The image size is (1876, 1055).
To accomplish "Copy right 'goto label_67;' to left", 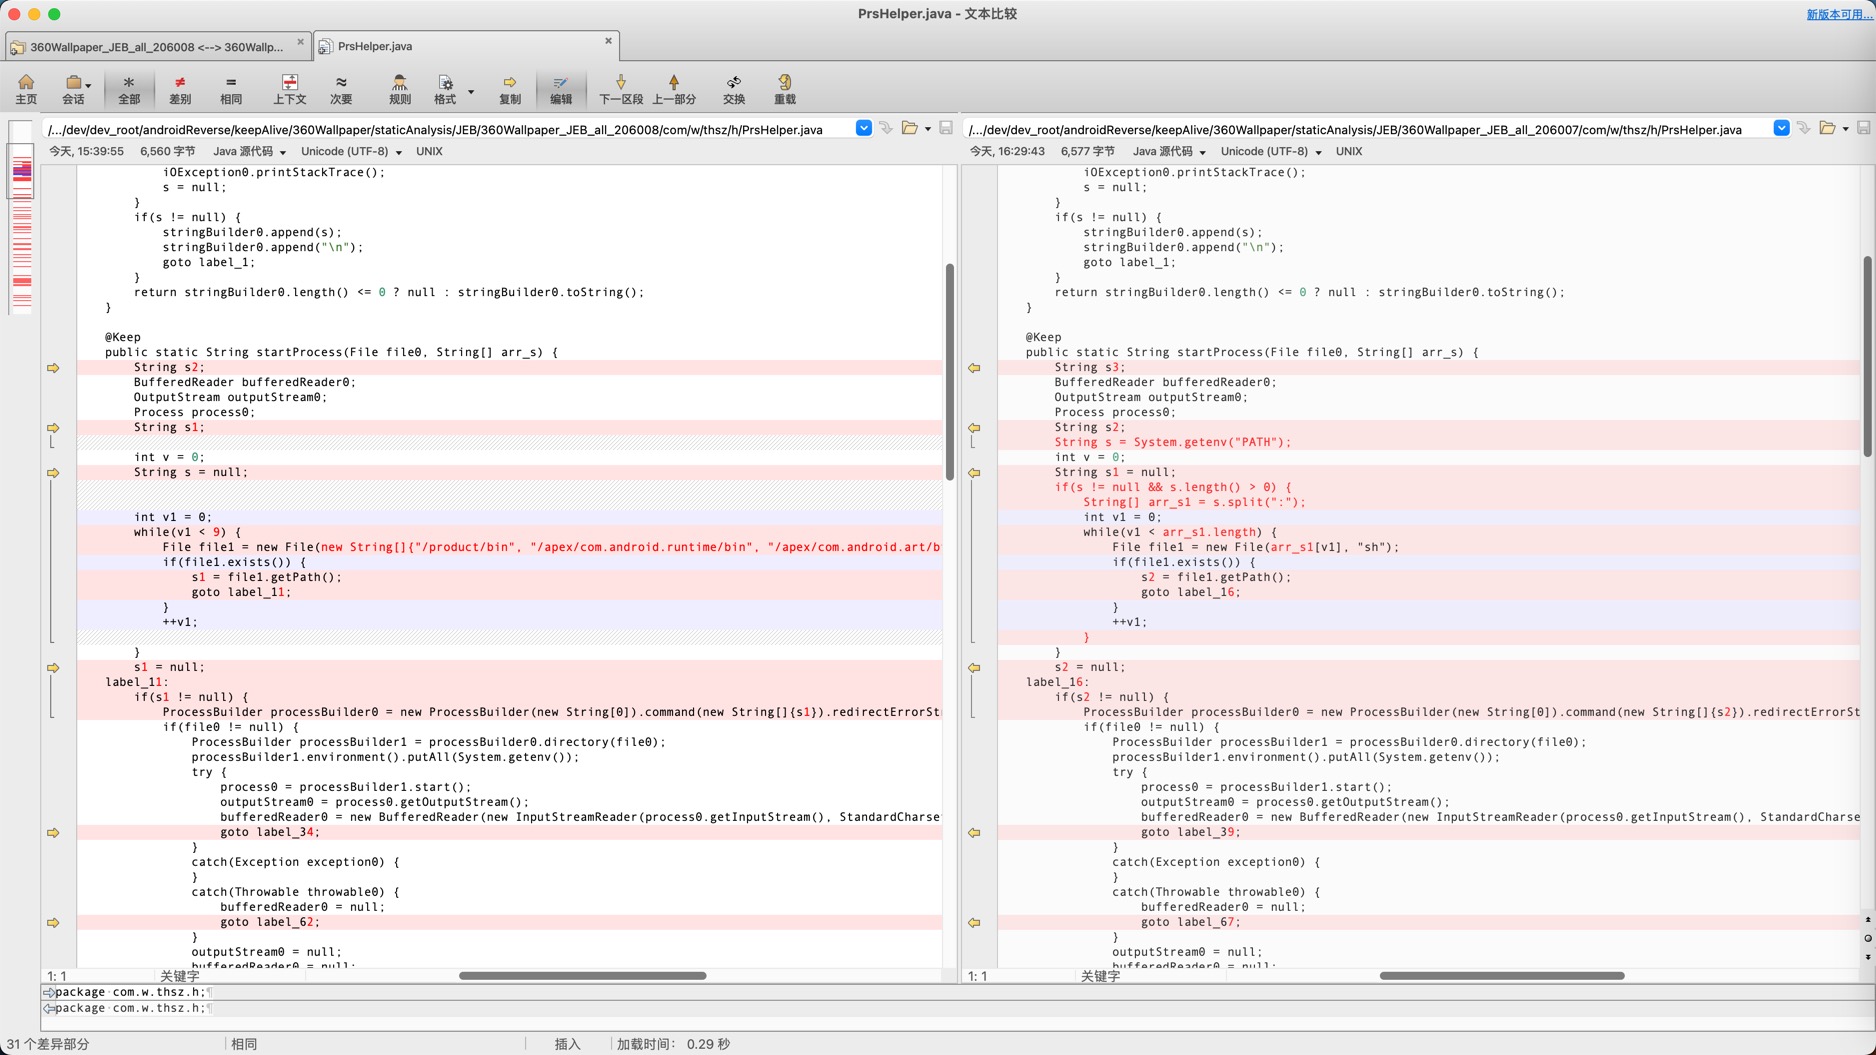I will [974, 923].
